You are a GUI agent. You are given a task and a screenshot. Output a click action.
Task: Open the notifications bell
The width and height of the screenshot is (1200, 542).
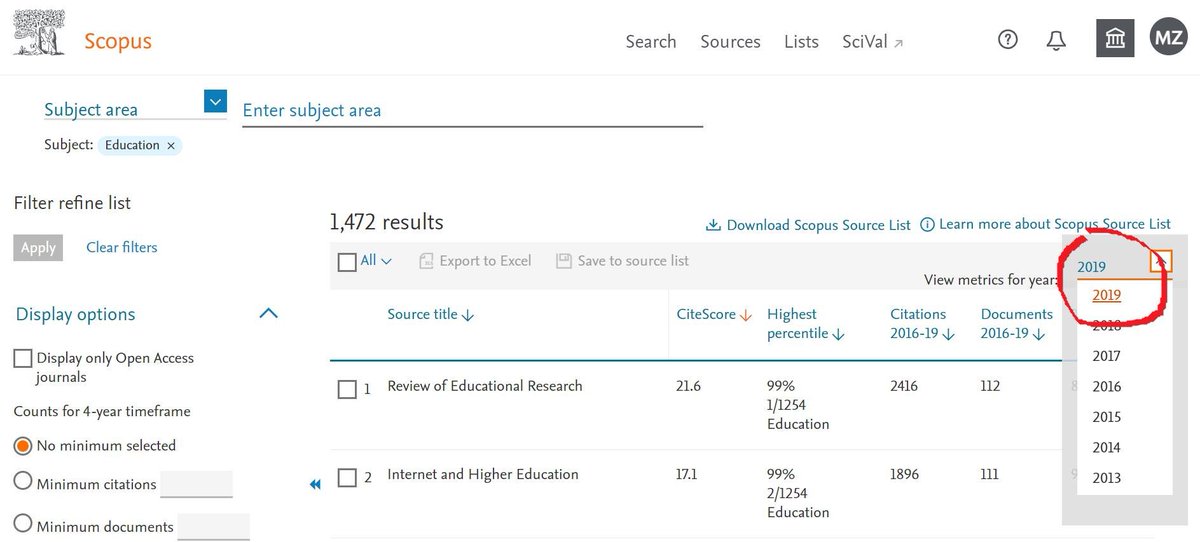point(1056,40)
